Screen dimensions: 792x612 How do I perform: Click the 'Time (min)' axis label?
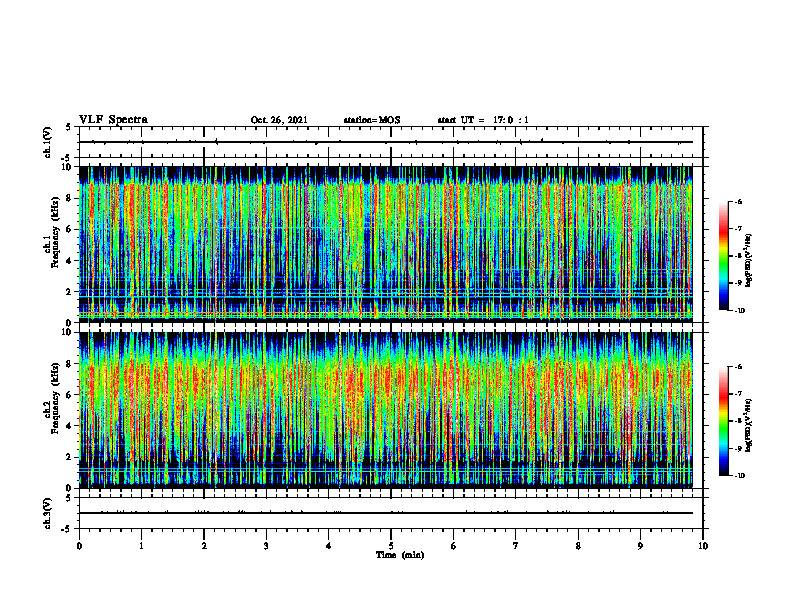tap(400, 555)
